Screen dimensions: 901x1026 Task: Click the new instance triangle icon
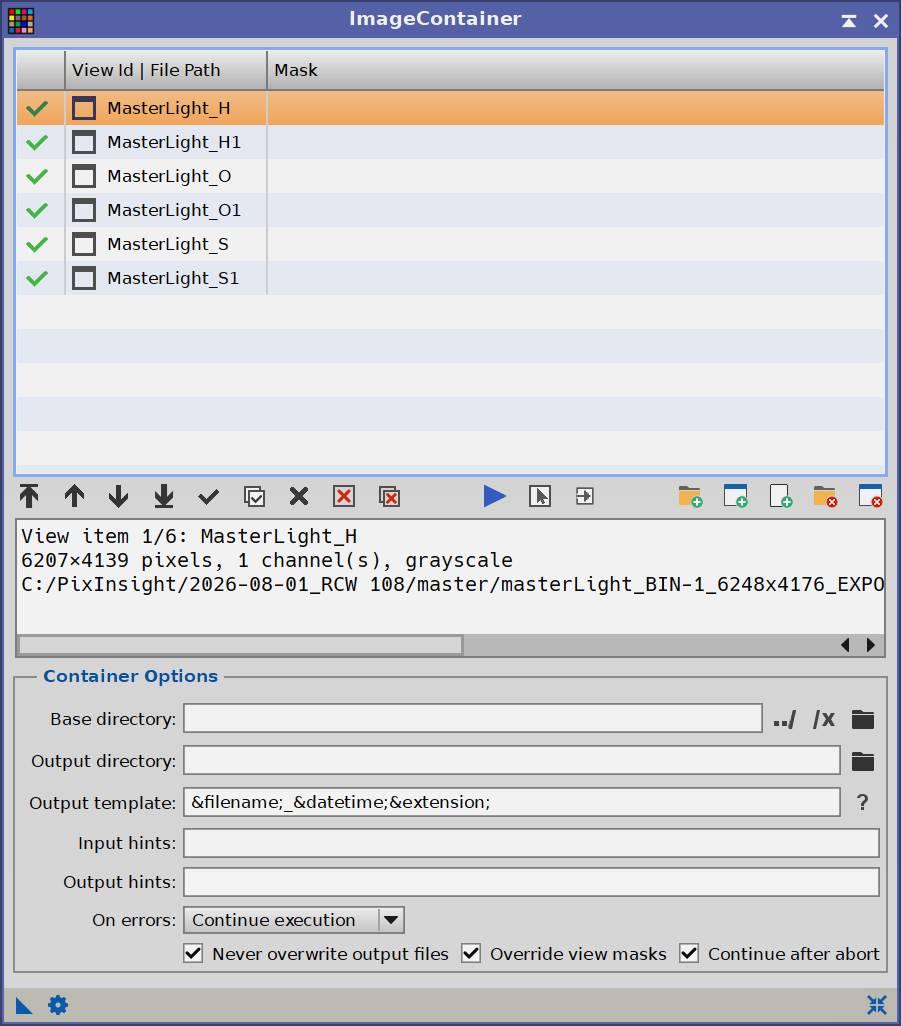point(24,1005)
